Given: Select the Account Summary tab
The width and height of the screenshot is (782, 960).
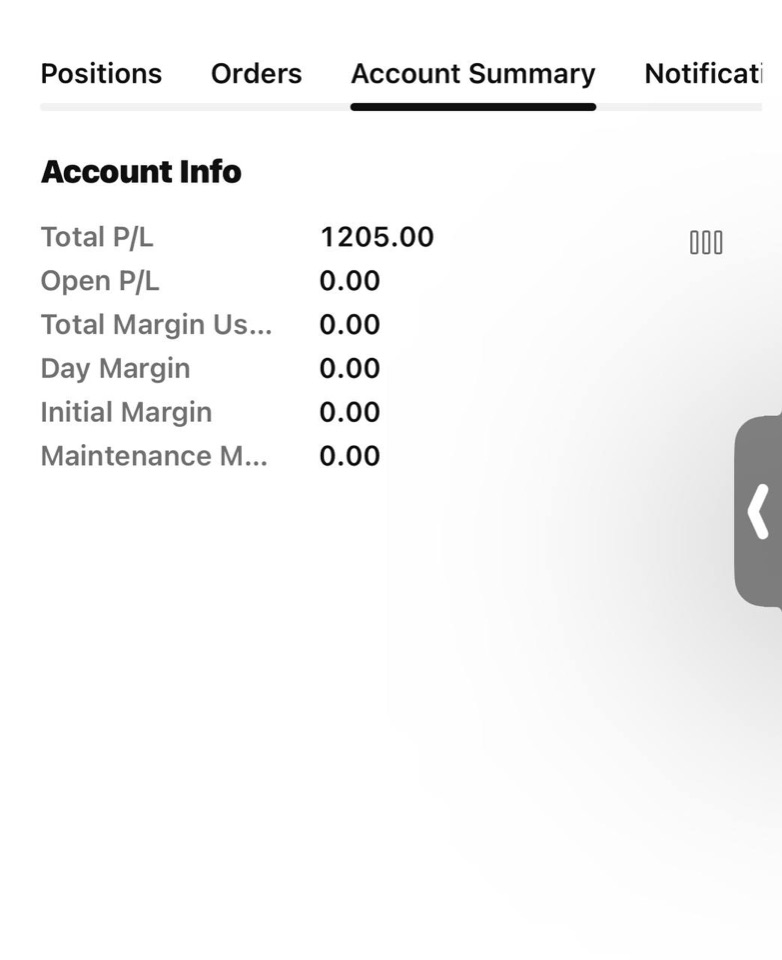Looking at the screenshot, I should tap(473, 75).
